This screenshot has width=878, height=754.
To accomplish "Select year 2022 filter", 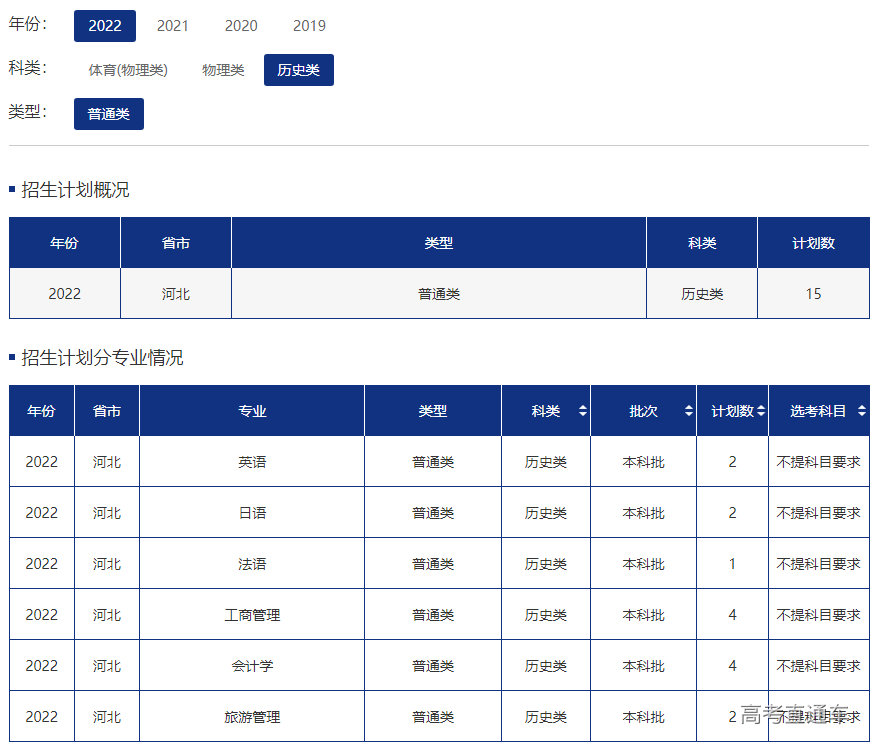I will pyautogui.click(x=105, y=26).
